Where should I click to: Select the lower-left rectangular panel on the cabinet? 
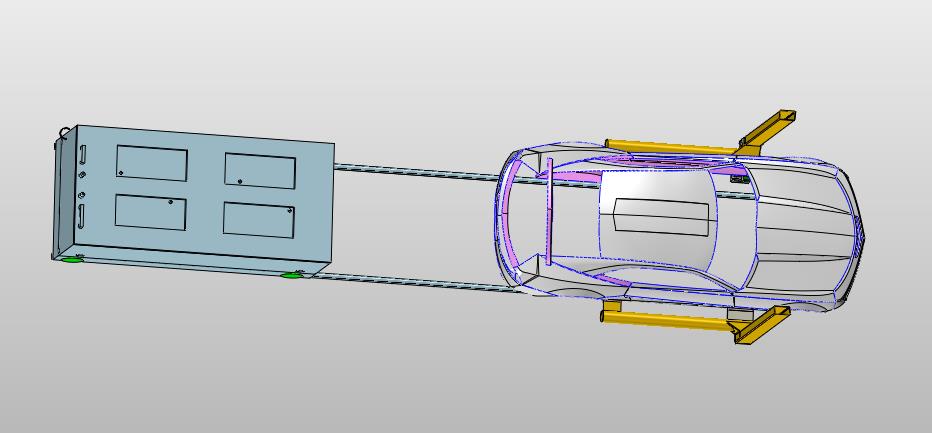point(150,212)
